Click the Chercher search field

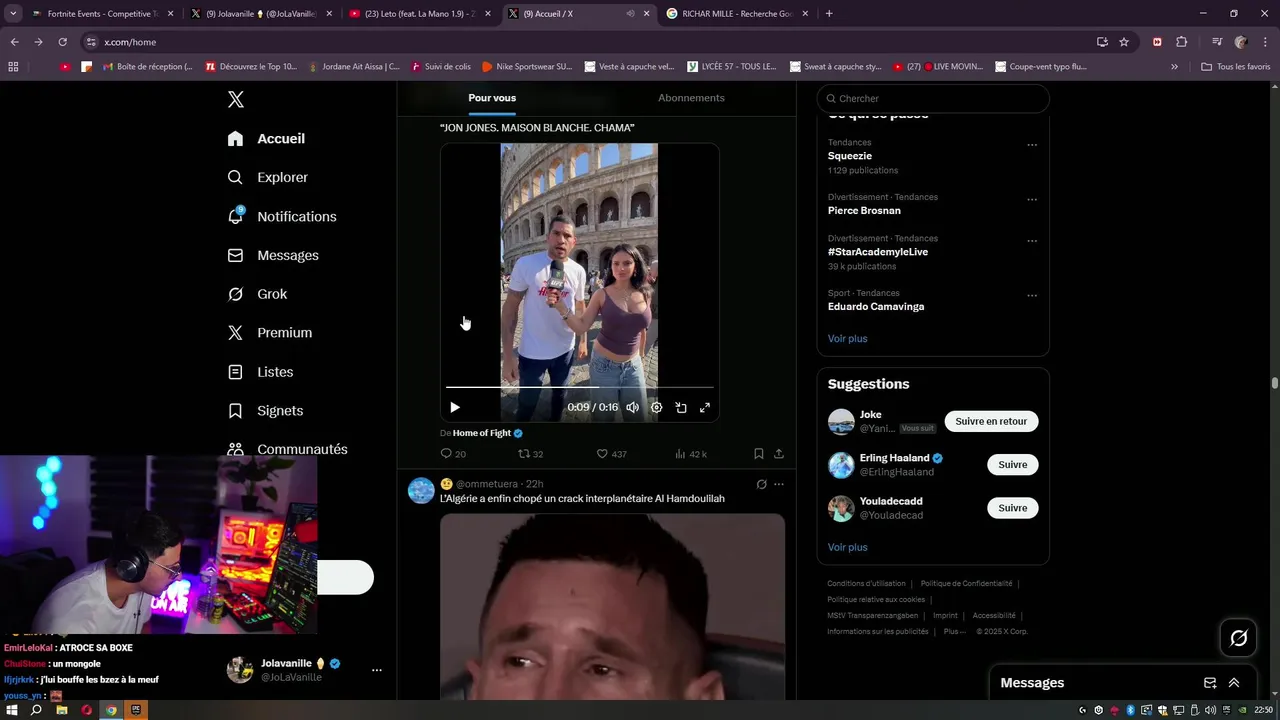(933, 98)
